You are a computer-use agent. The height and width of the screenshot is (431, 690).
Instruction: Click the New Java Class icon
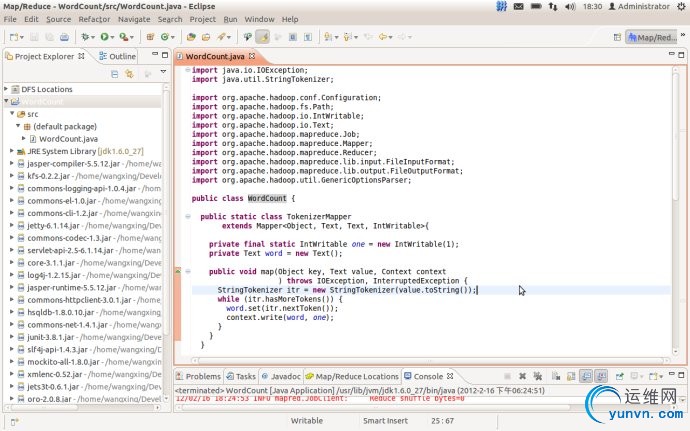[165, 37]
